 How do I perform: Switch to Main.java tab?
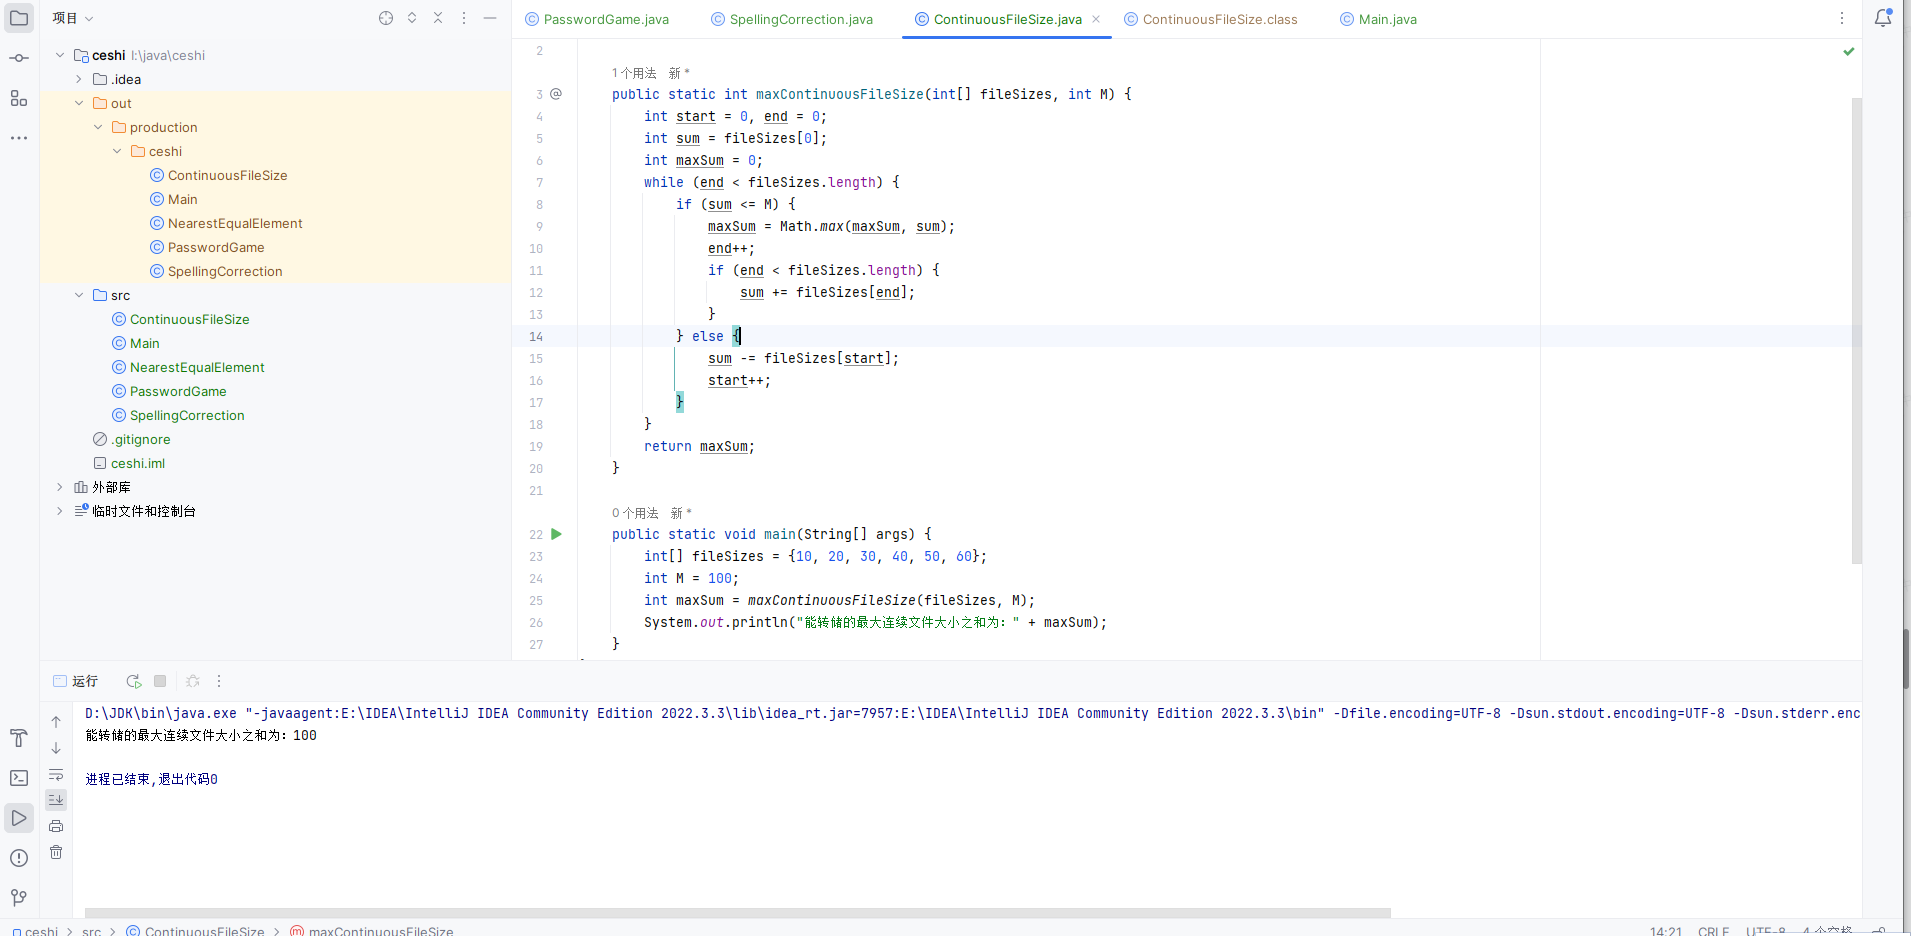coord(1378,19)
